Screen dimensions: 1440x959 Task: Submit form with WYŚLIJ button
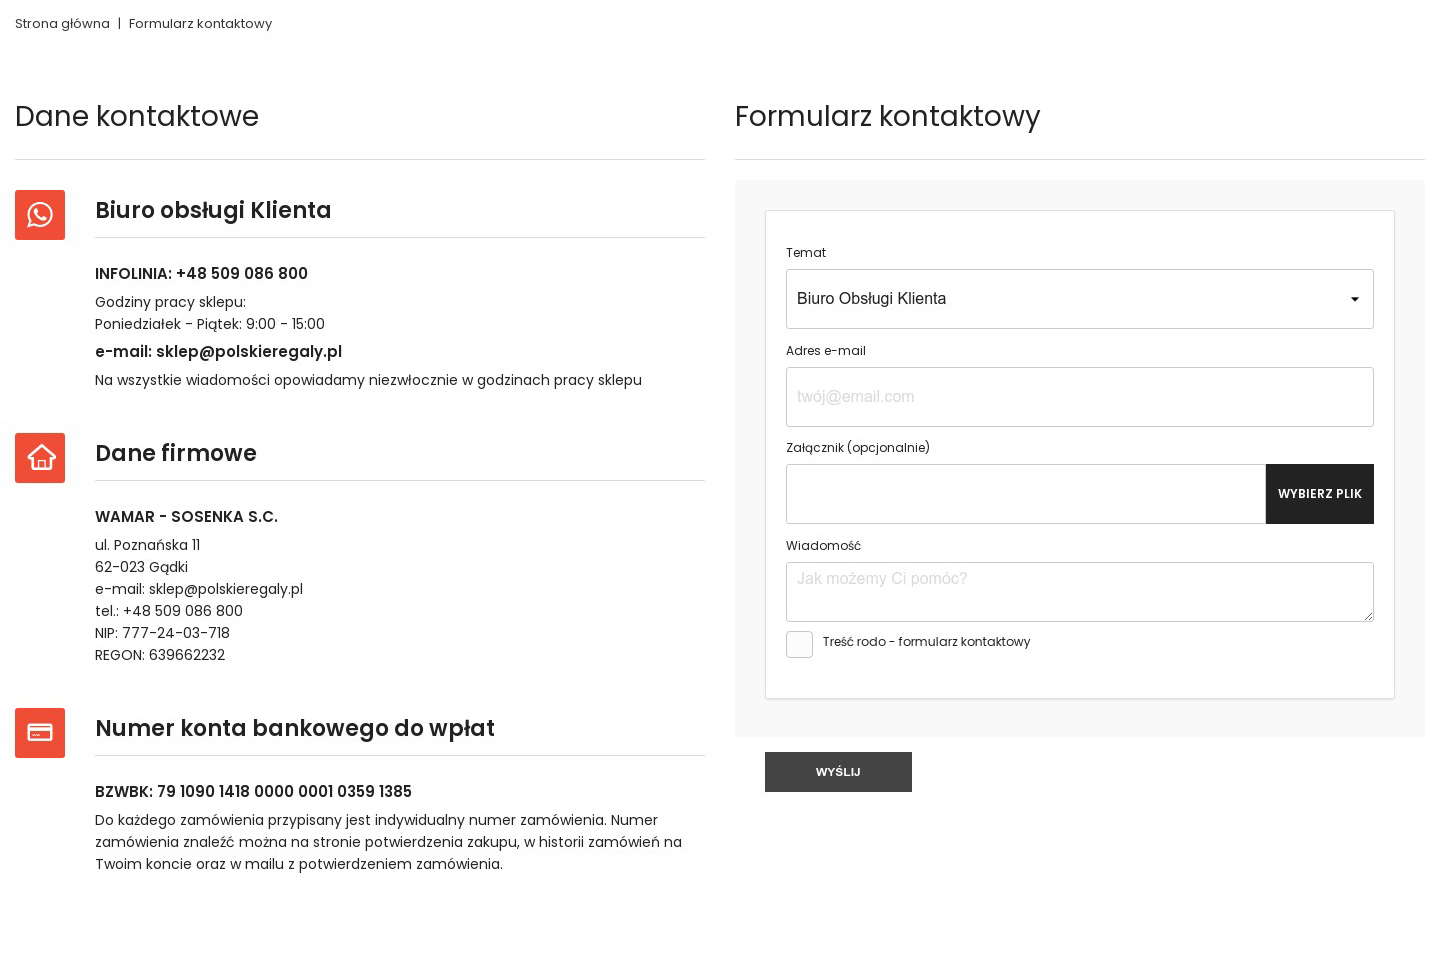click(x=838, y=772)
